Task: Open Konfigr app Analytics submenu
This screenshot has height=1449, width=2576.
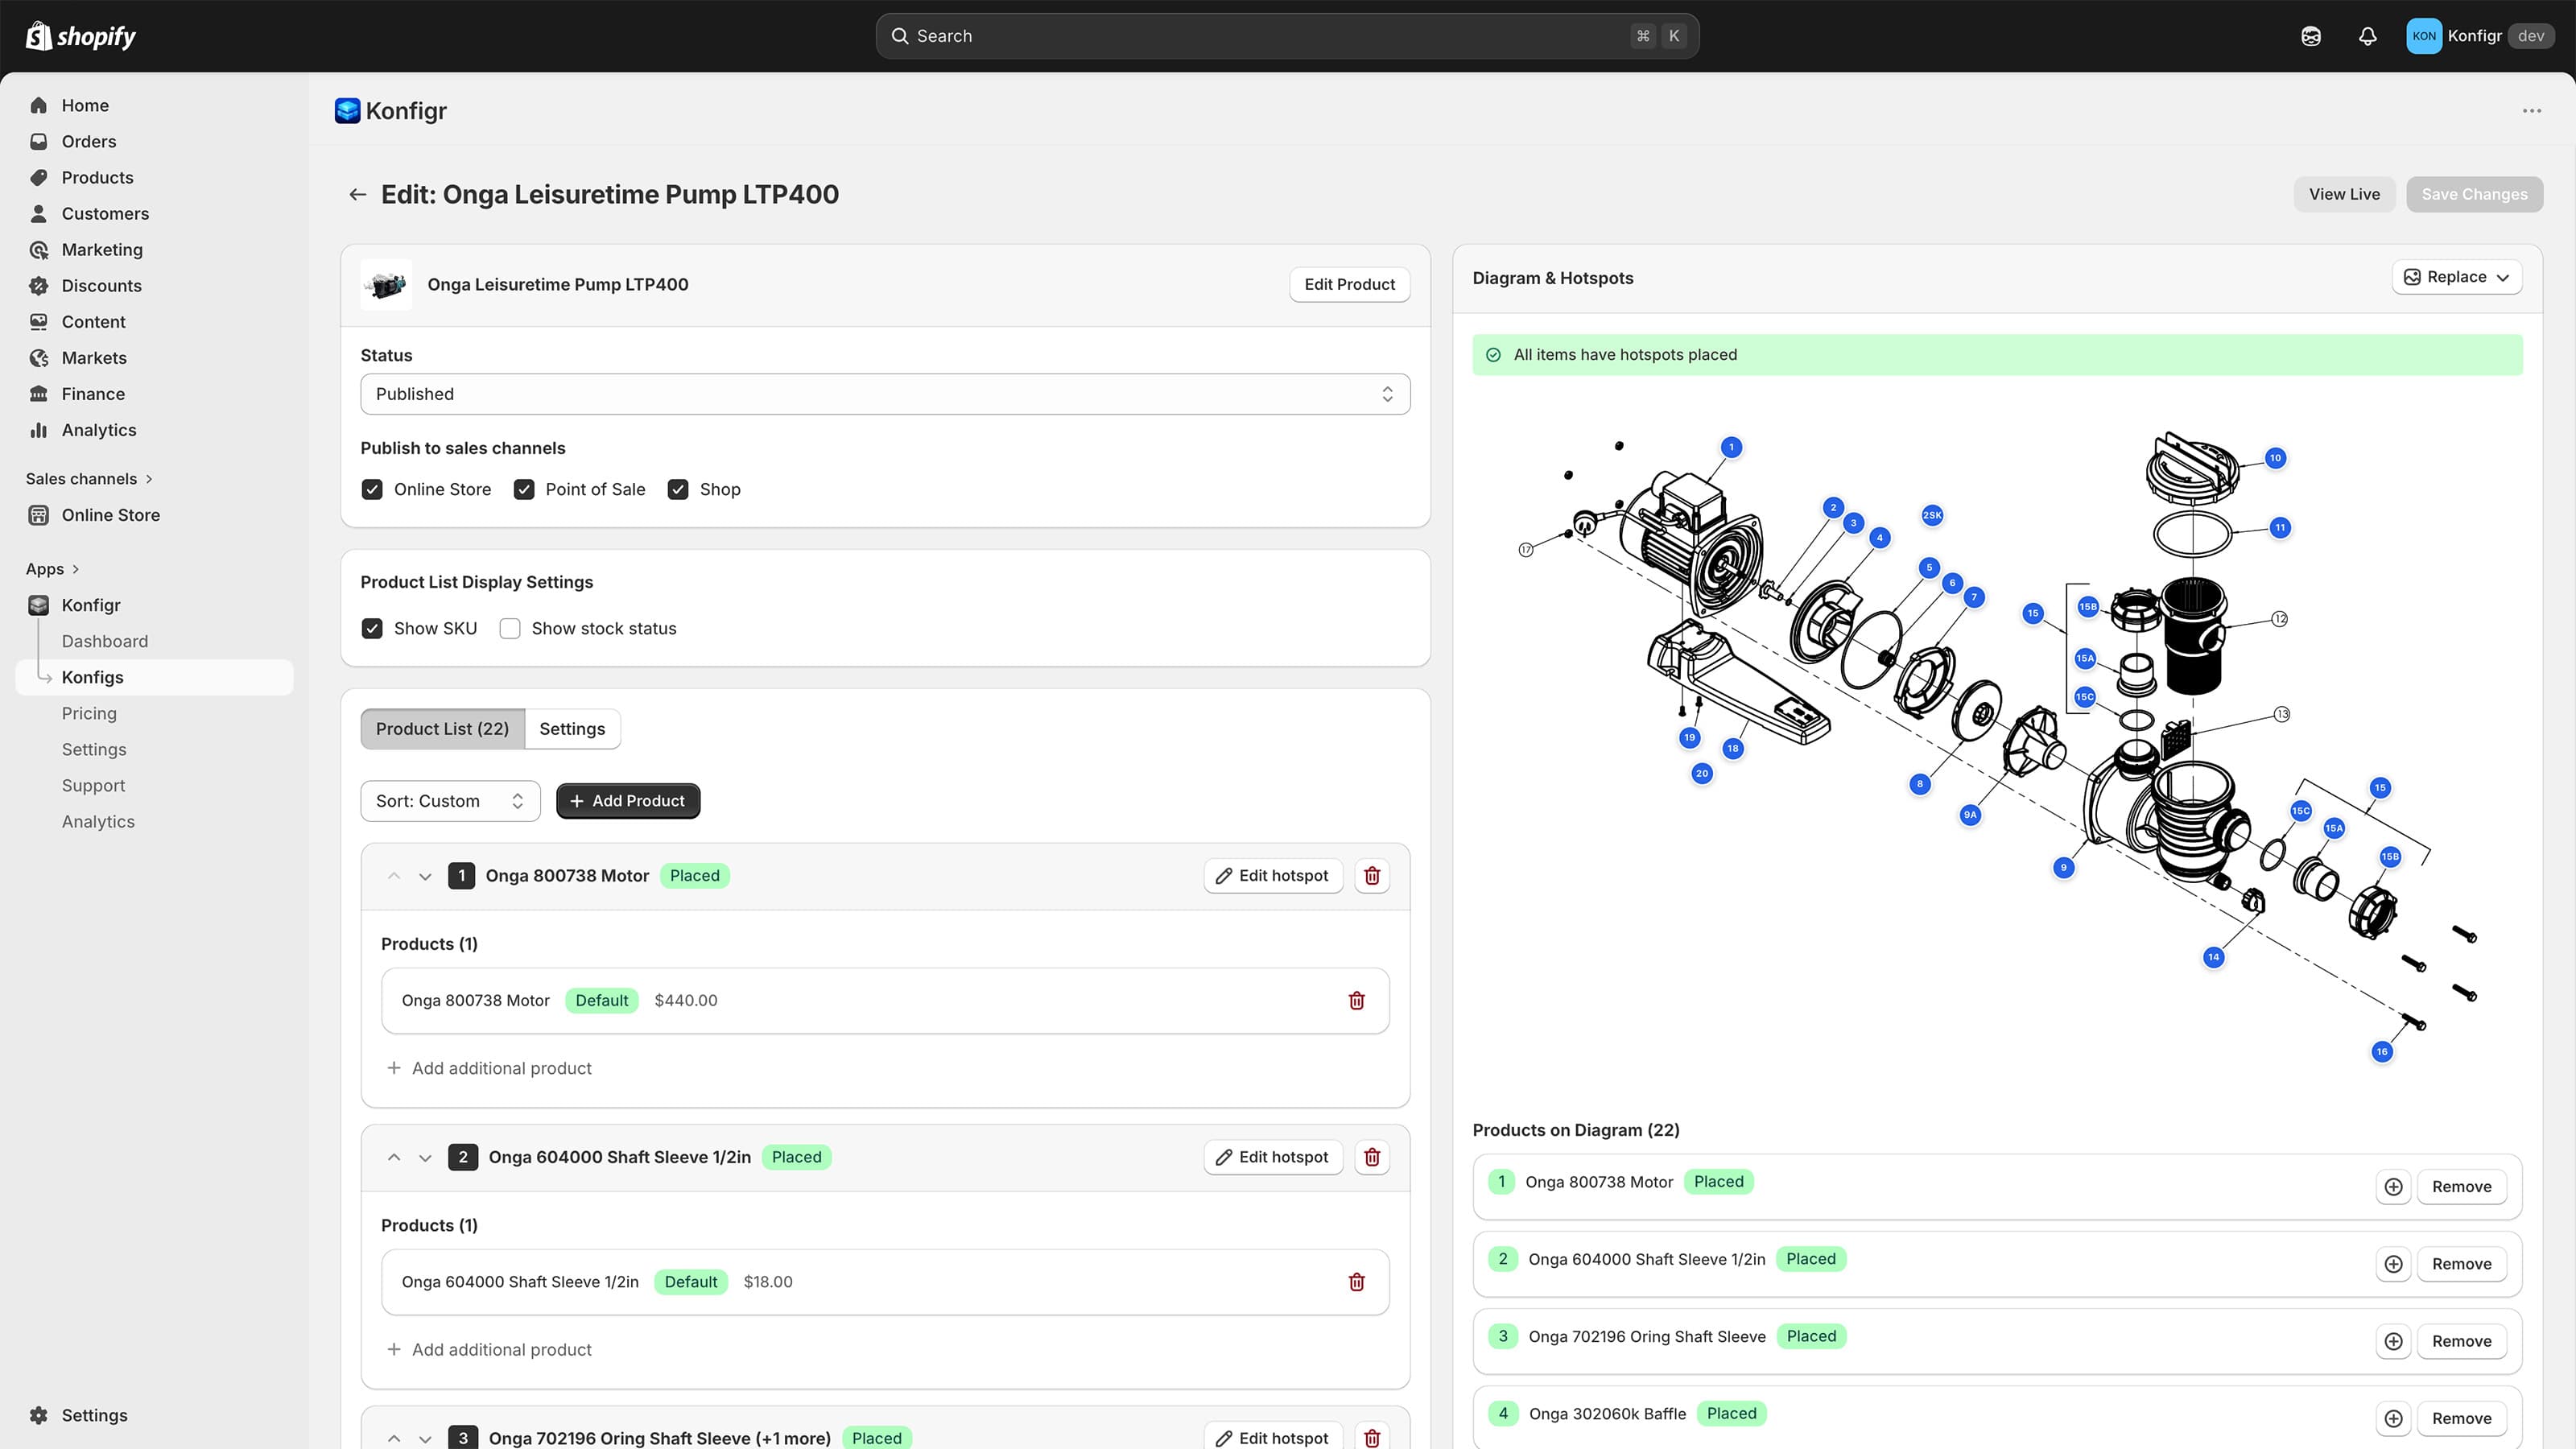Action: (x=98, y=821)
